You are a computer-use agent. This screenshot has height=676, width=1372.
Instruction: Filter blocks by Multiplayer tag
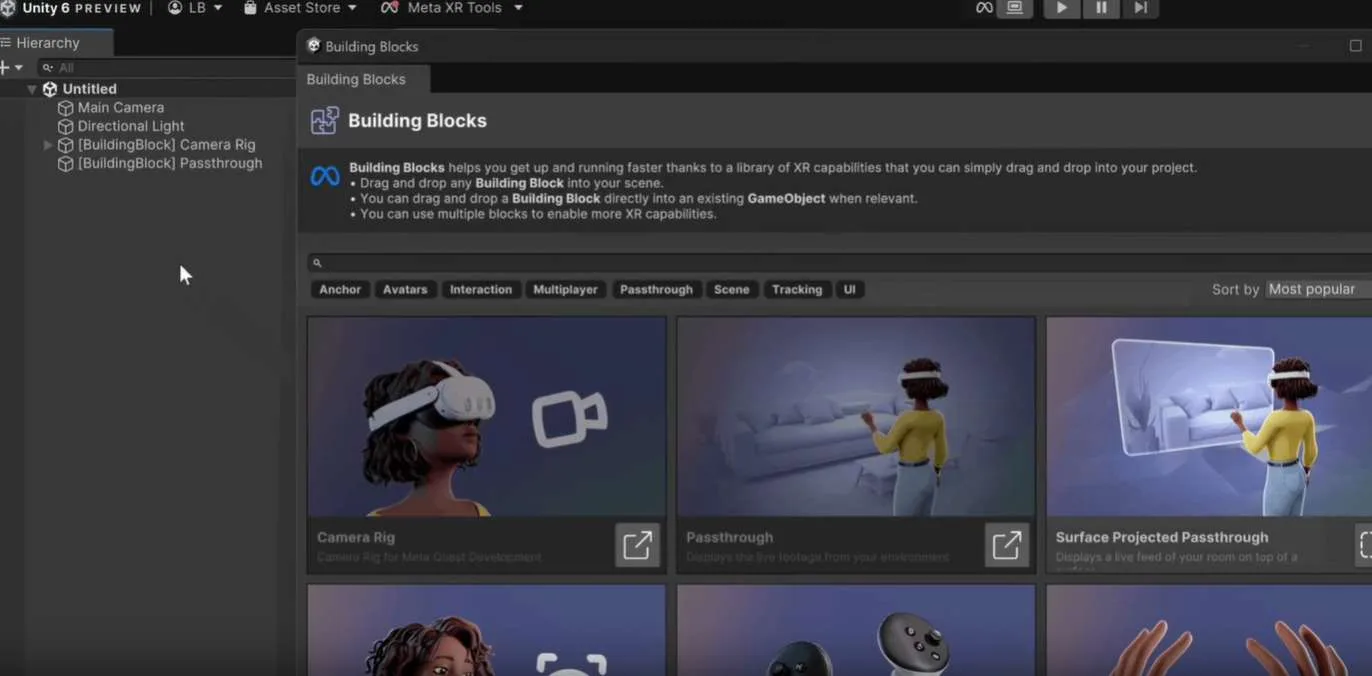coord(565,290)
